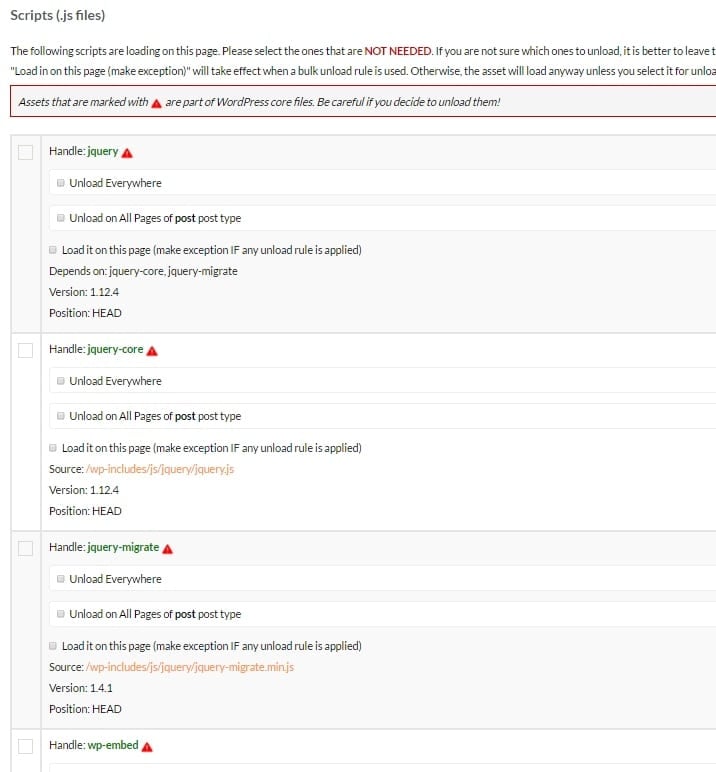Enable Unload Everywhere for jquery
This screenshot has width=716, height=772.
click(61, 183)
